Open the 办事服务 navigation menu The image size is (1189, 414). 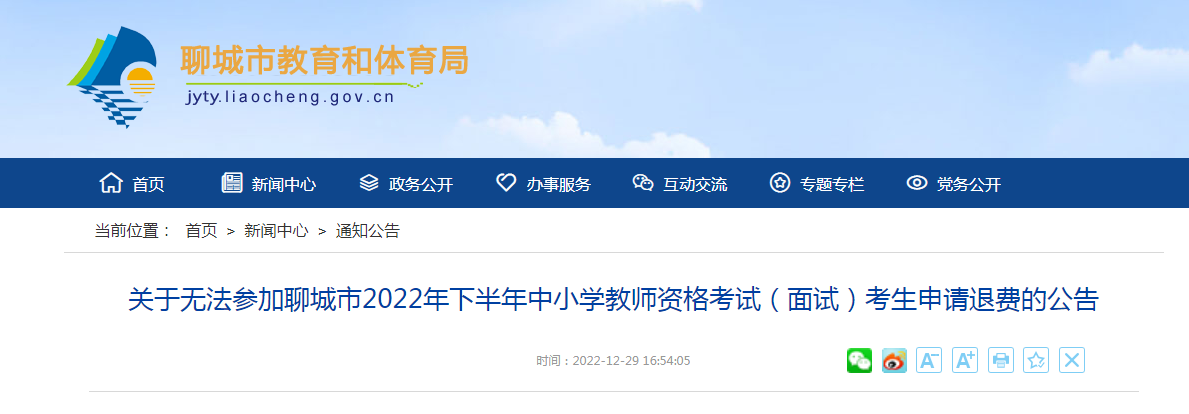(x=559, y=184)
